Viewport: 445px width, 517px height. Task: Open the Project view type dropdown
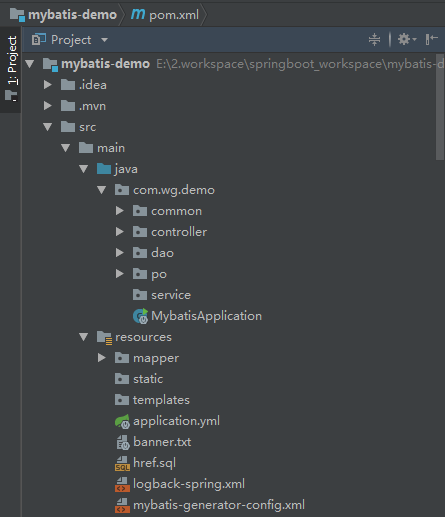[104, 40]
